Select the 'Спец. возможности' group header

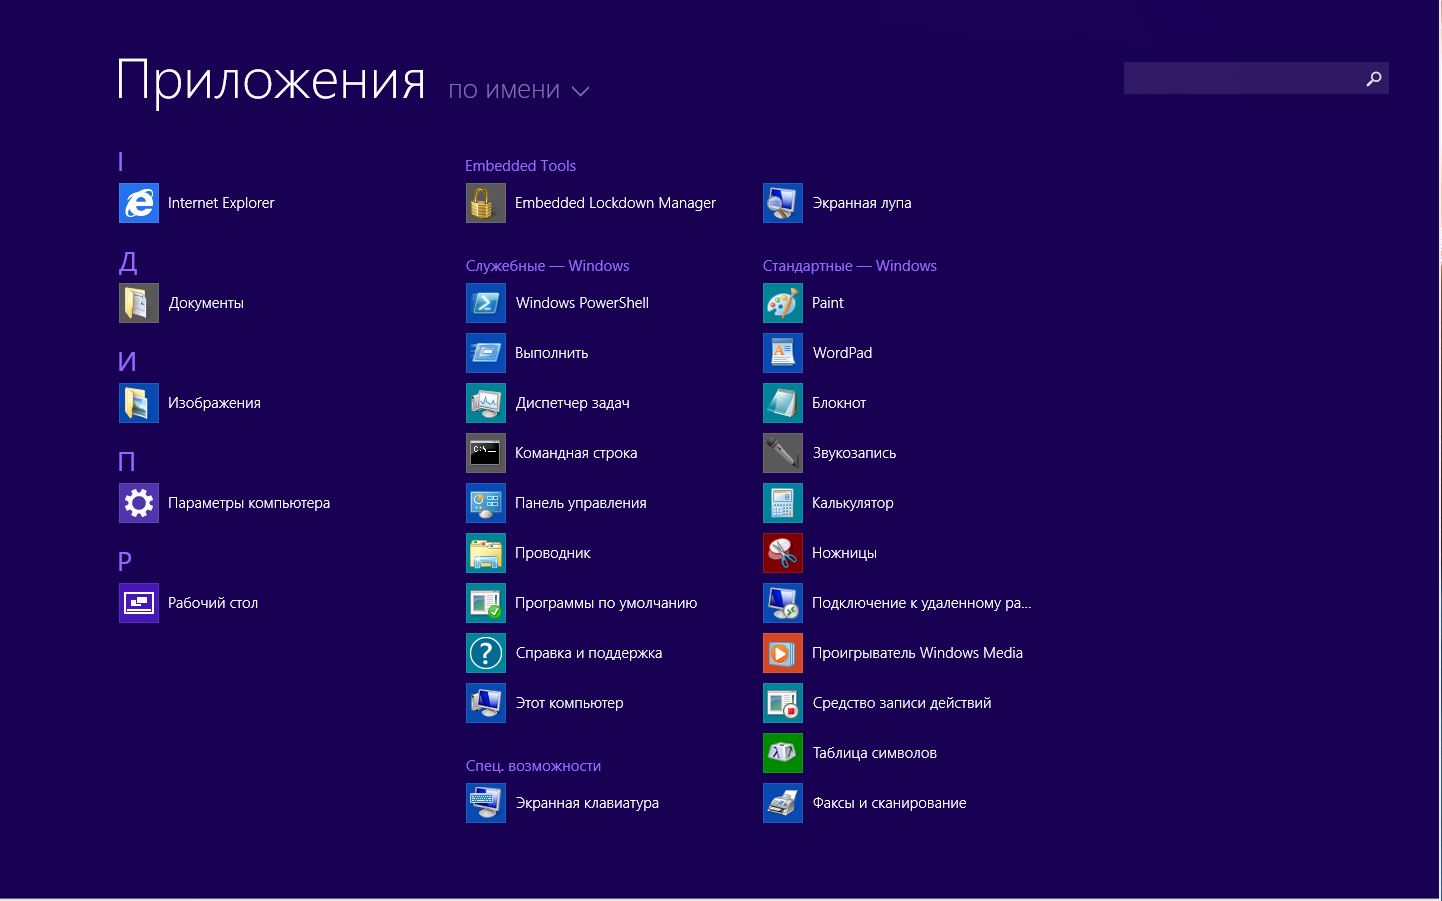pos(533,766)
